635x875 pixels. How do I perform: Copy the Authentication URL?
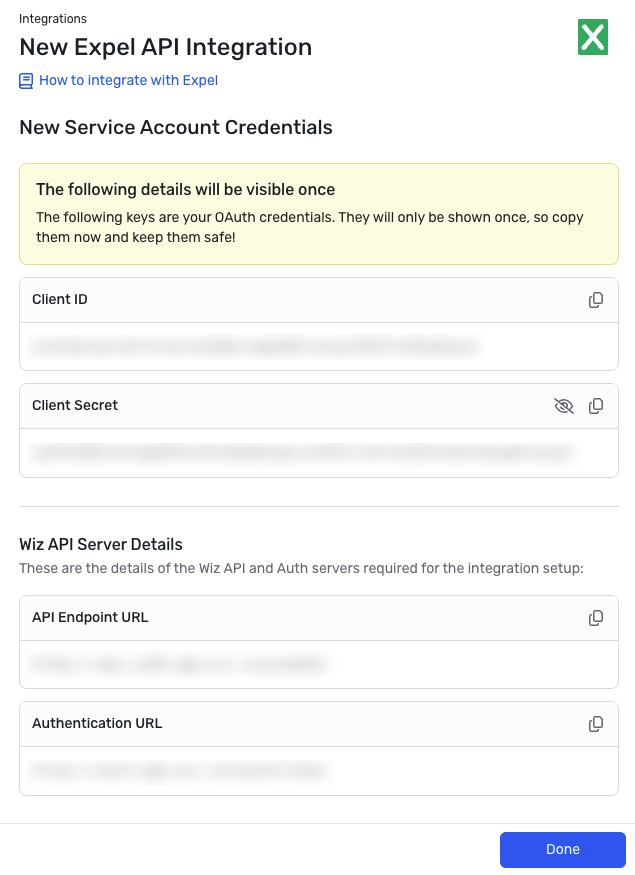click(596, 724)
